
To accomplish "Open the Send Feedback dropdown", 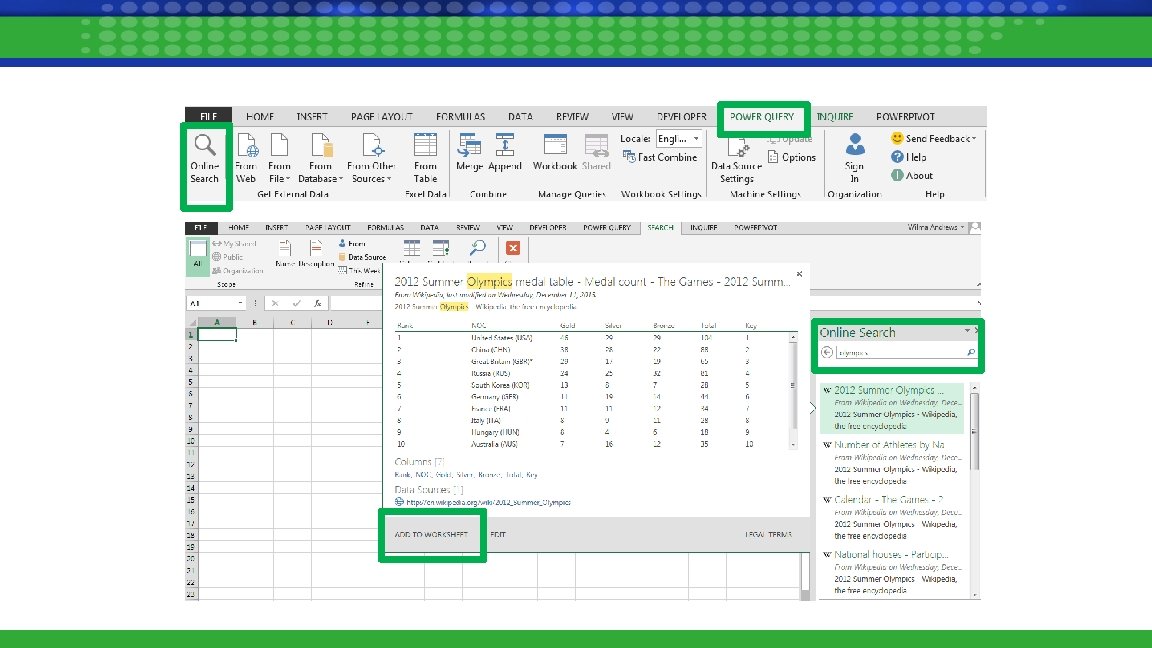I will [x=934, y=138].
